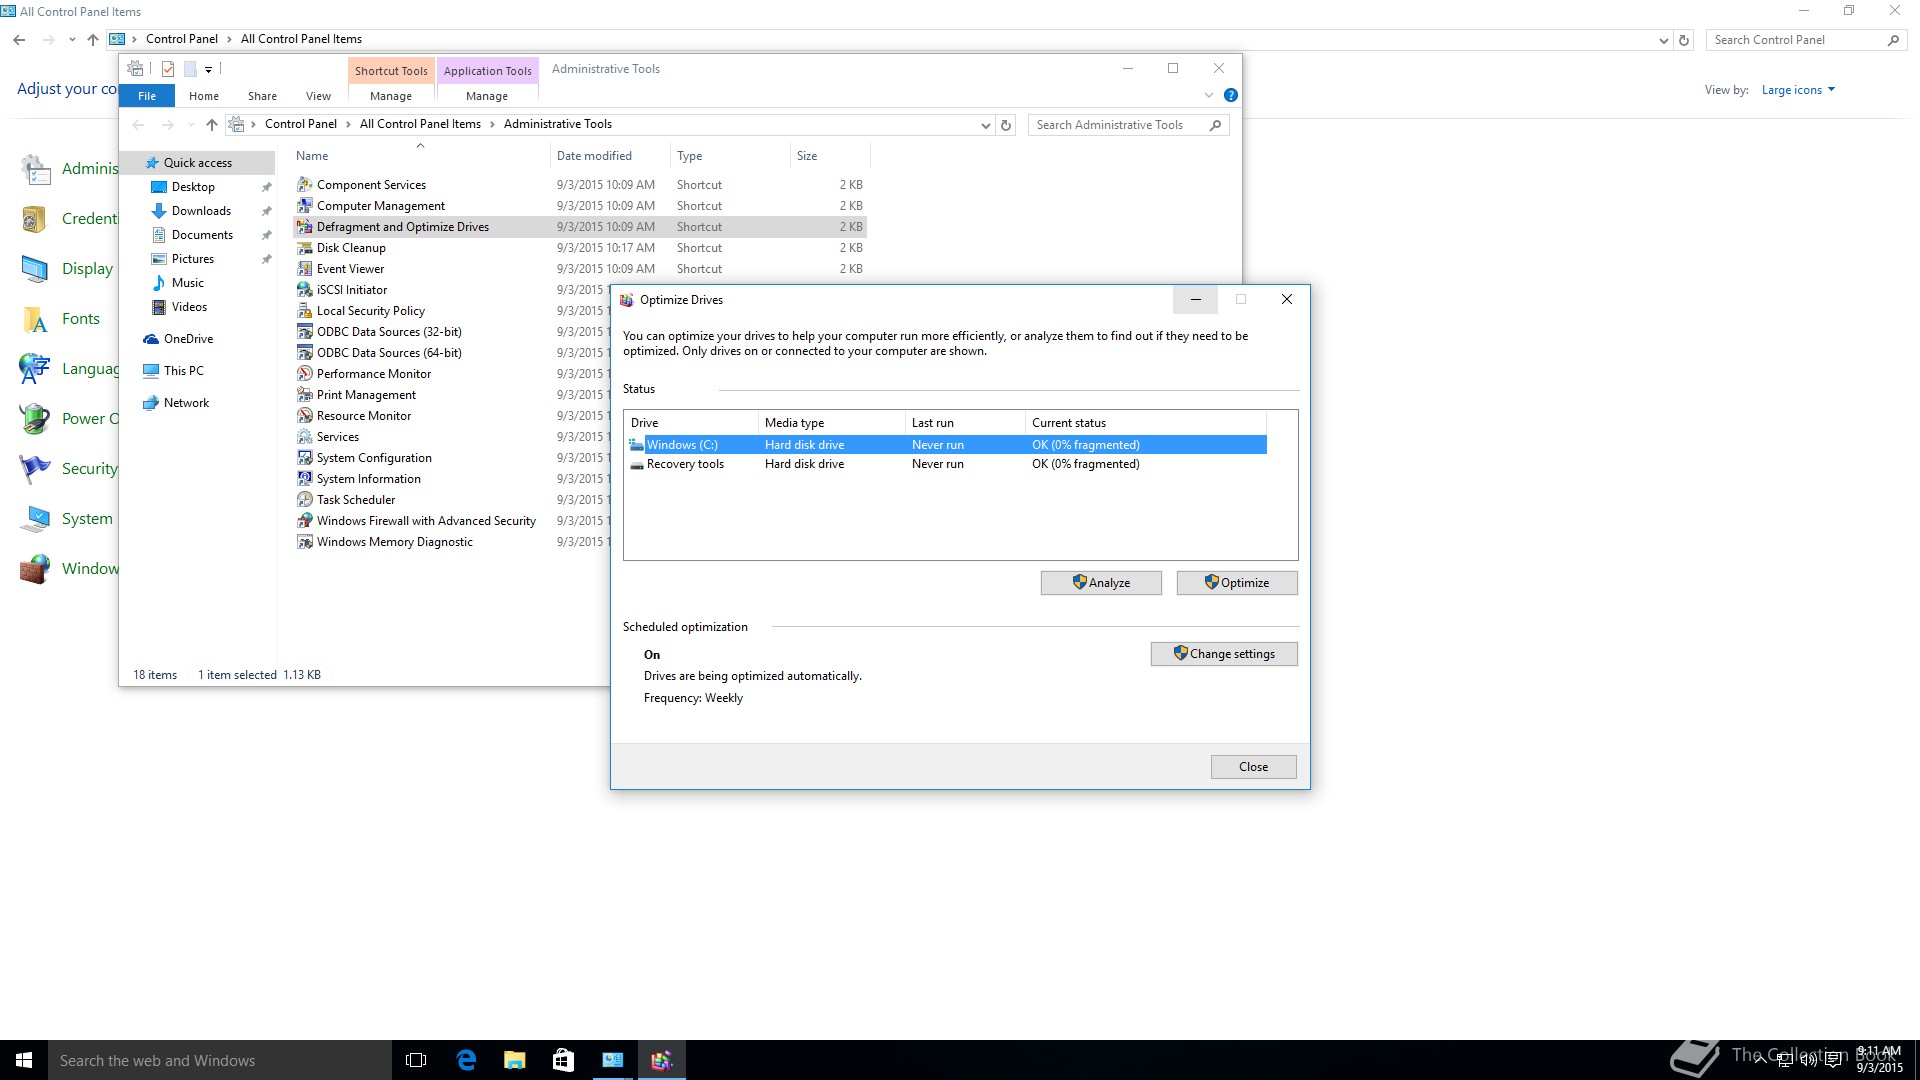Screen dimensions: 1920x1080
Task: Select the Defragment and Optimize Drives icon
Action: (305, 227)
